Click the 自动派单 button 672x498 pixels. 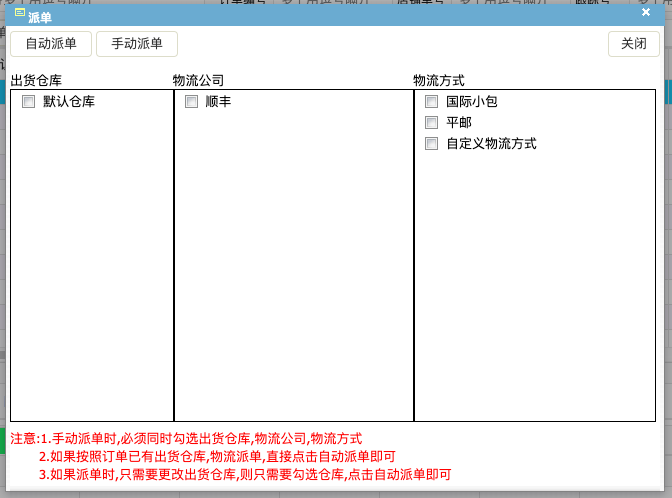point(51,44)
